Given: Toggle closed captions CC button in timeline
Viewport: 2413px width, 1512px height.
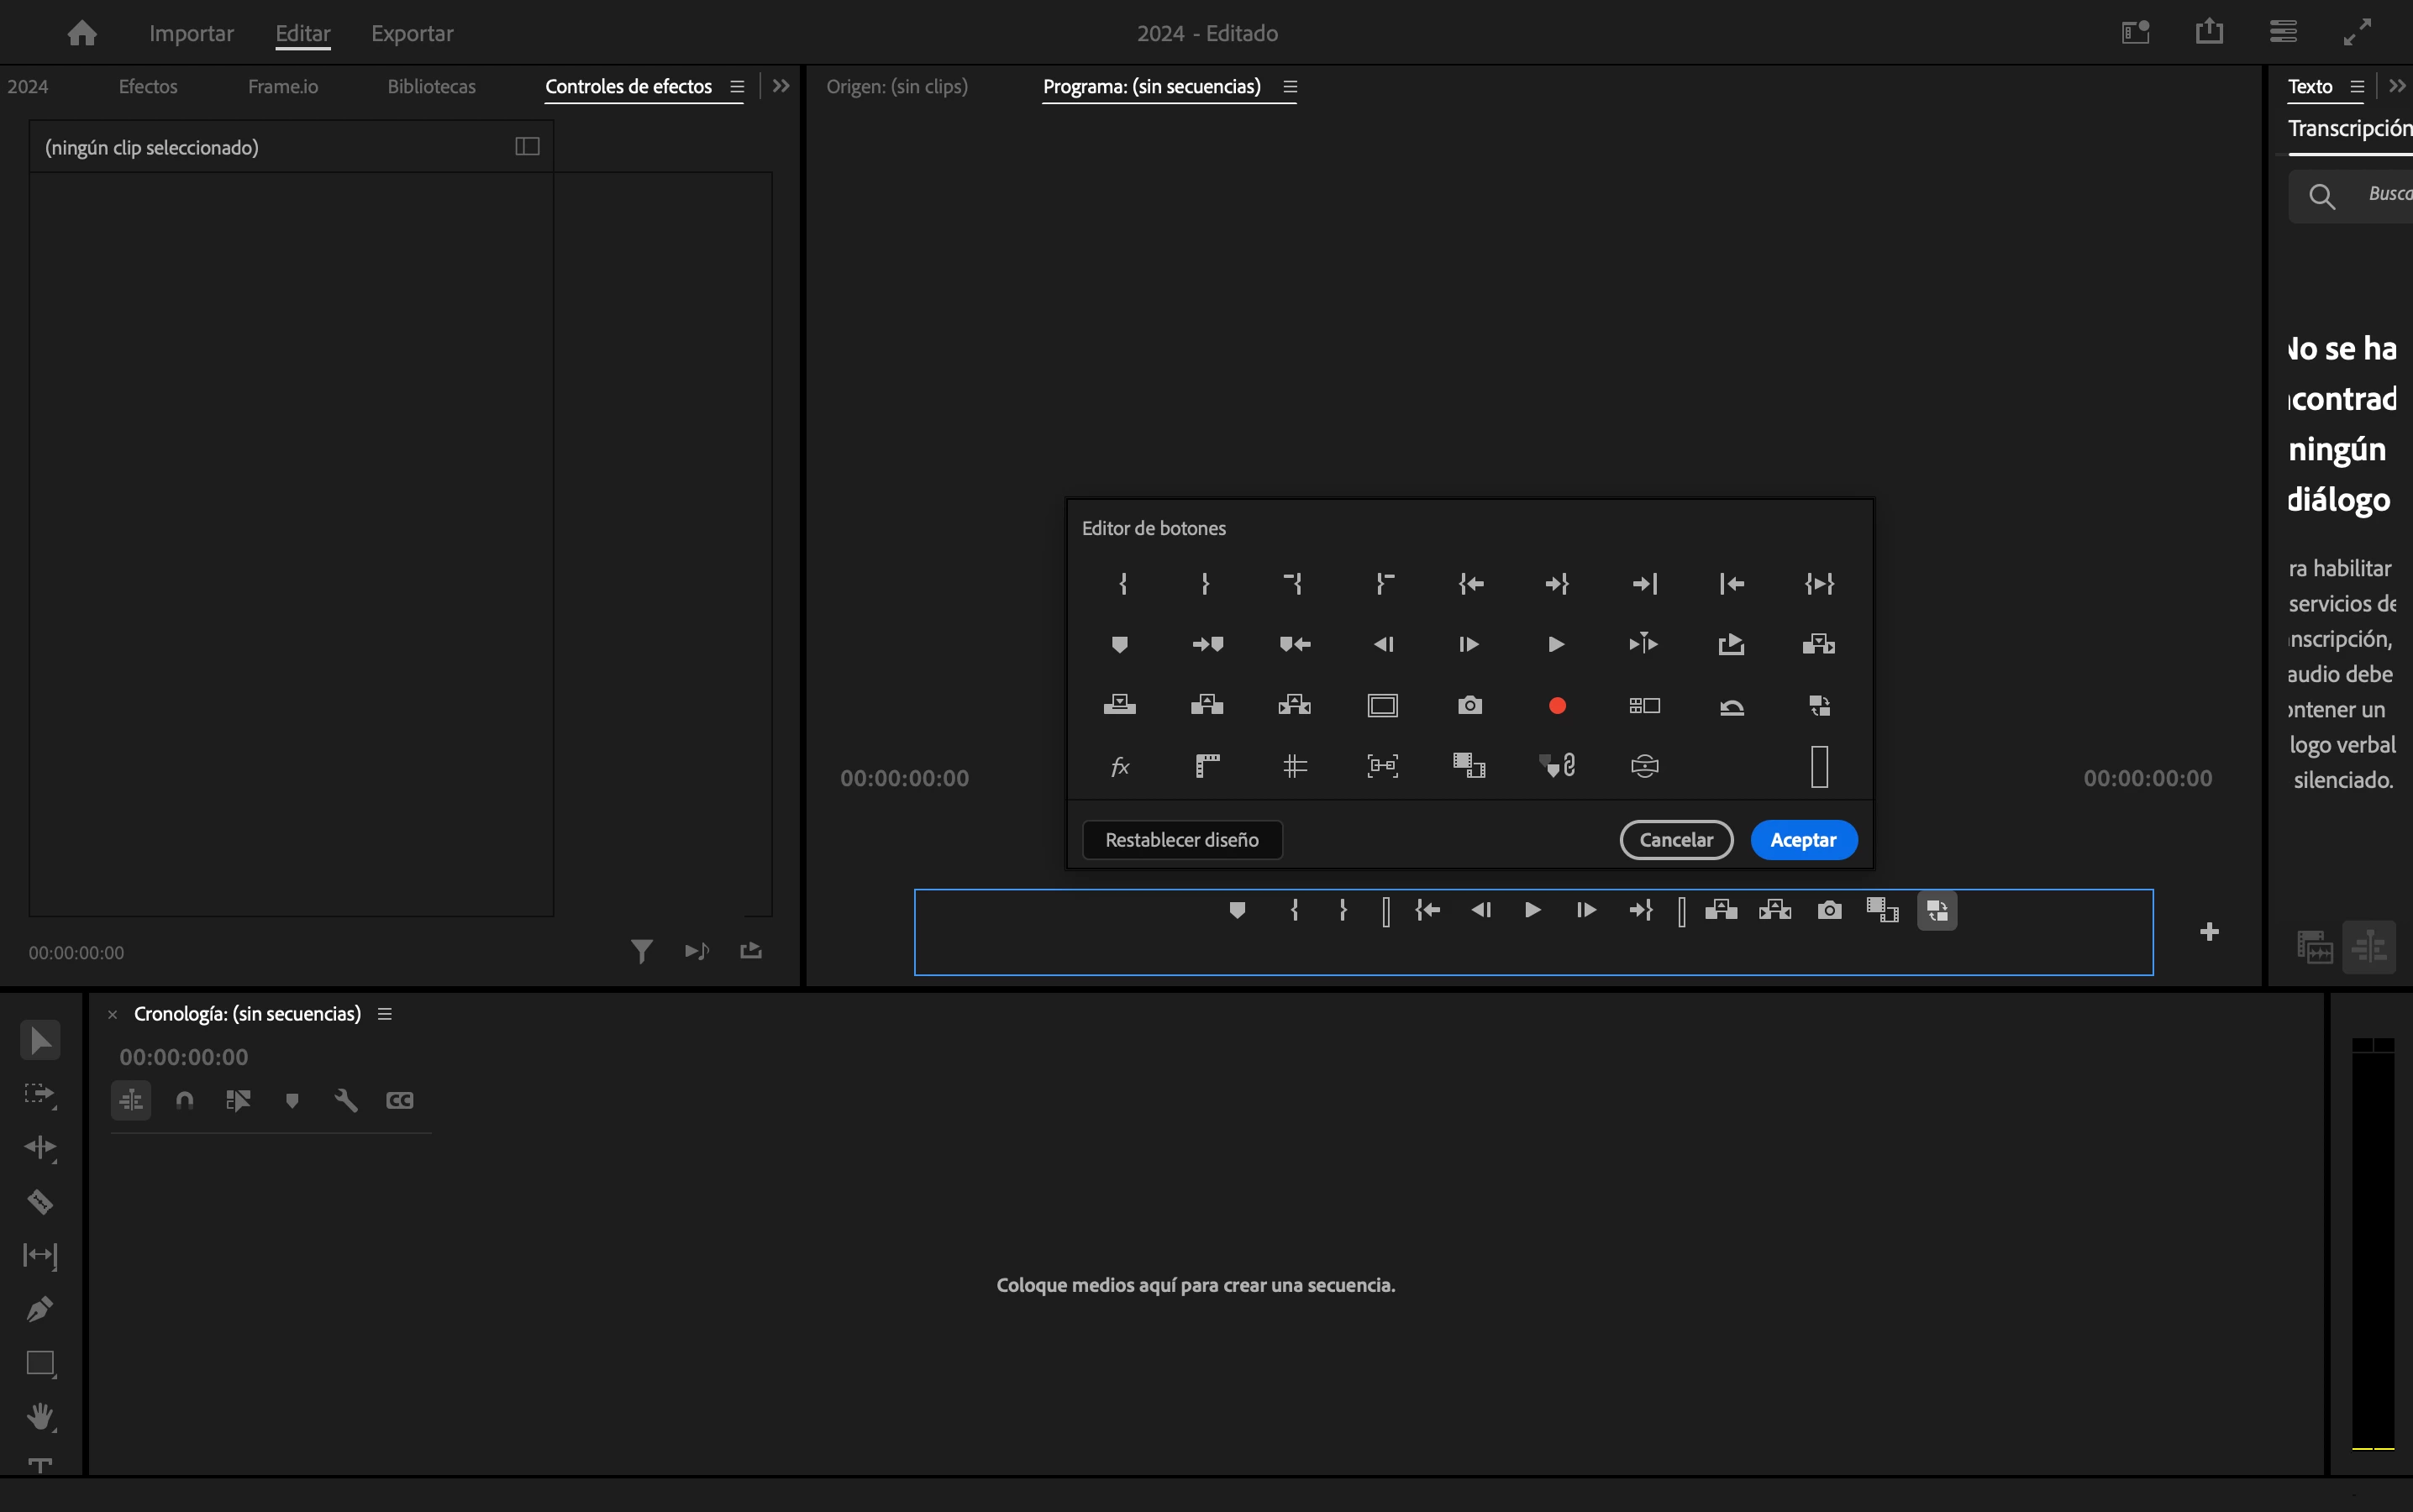Looking at the screenshot, I should (400, 1100).
